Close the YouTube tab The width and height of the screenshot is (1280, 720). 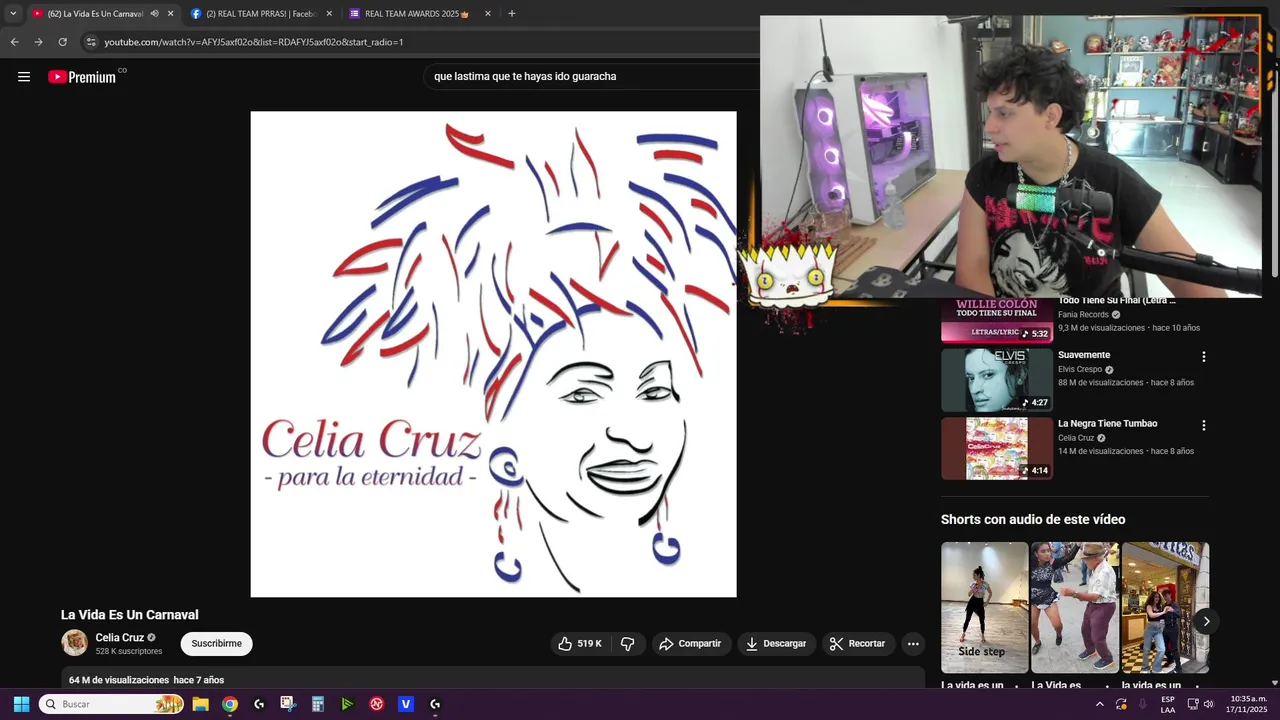(170, 14)
